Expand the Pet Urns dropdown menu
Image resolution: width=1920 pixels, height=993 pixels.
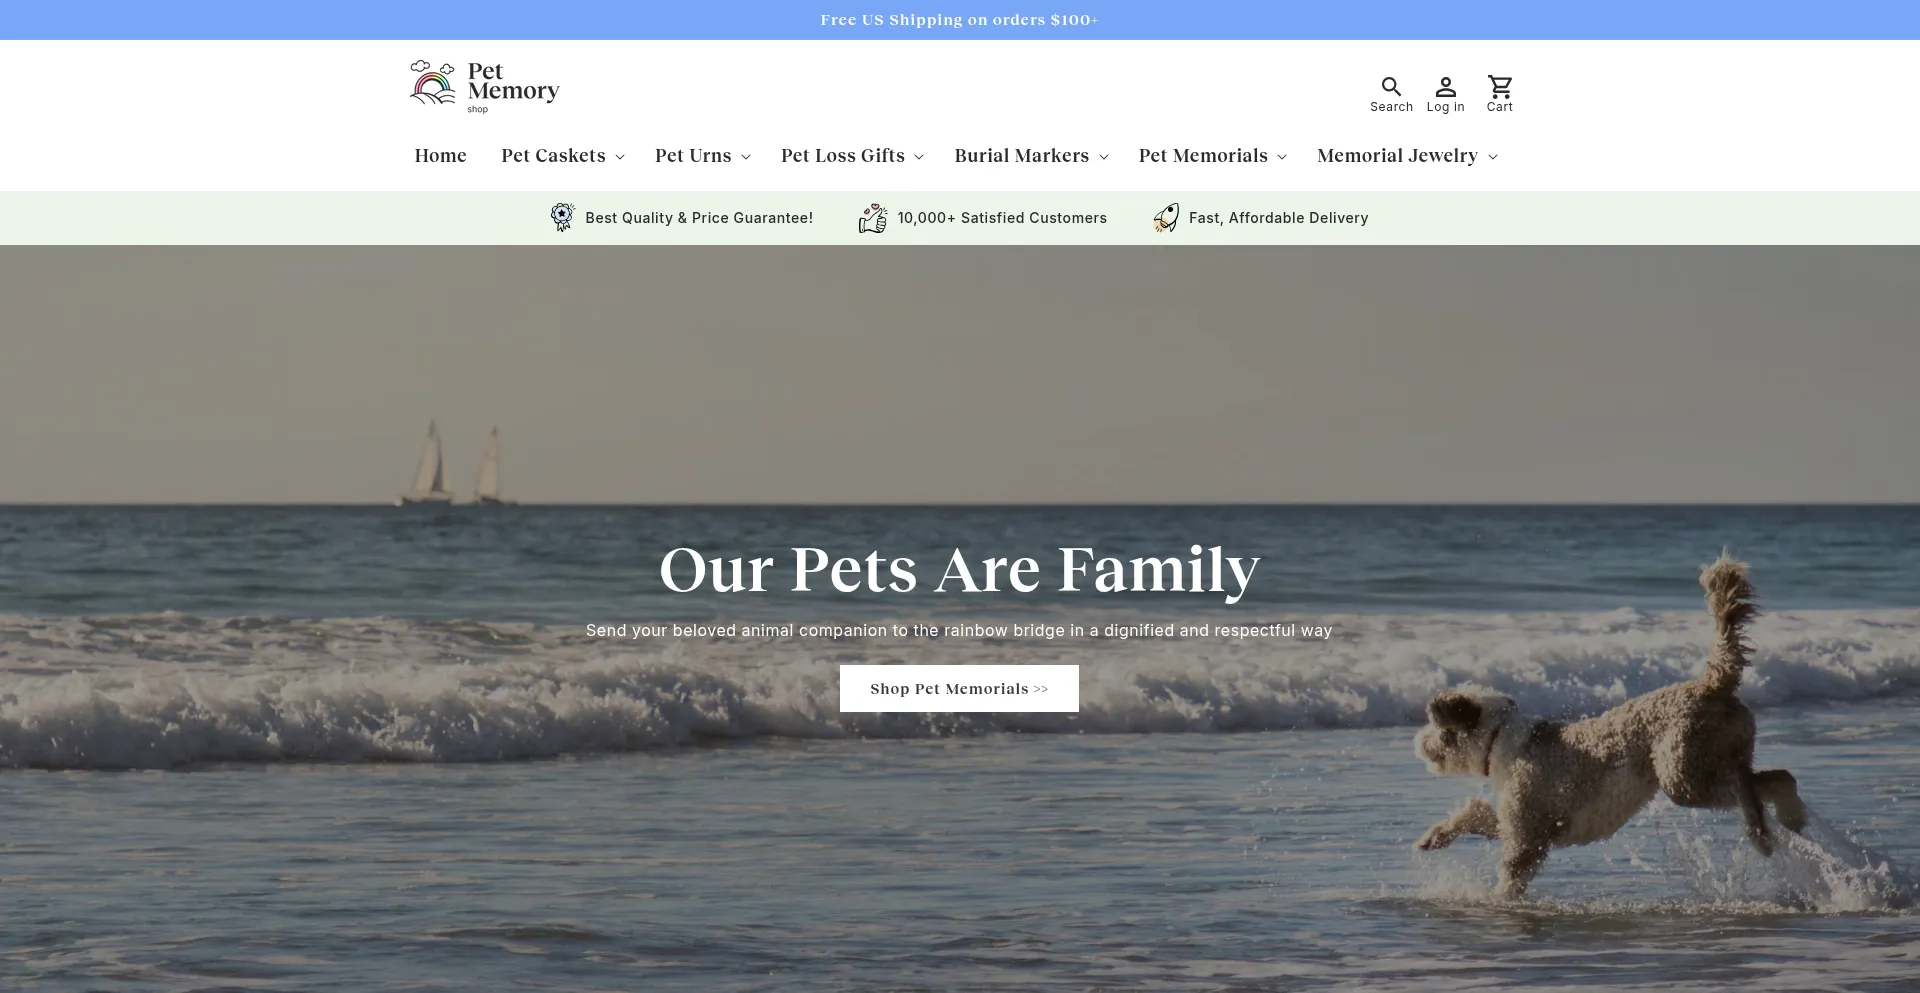point(703,156)
